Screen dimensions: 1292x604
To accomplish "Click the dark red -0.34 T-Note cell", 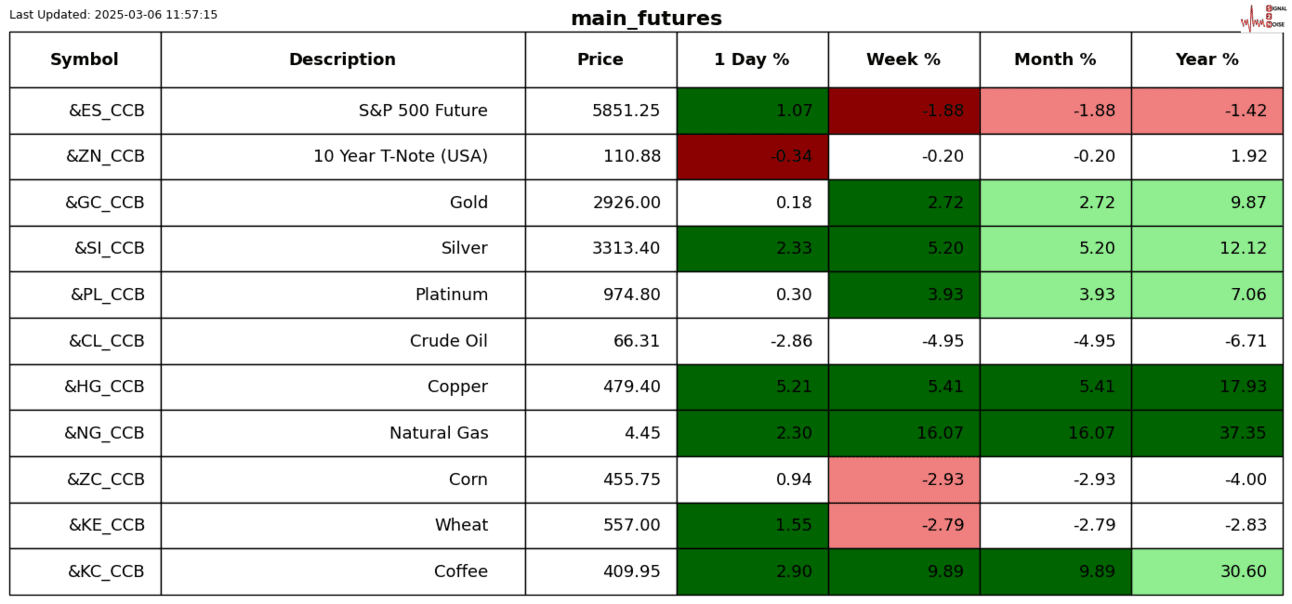I will pyautogui.click(x=752, y=157).
